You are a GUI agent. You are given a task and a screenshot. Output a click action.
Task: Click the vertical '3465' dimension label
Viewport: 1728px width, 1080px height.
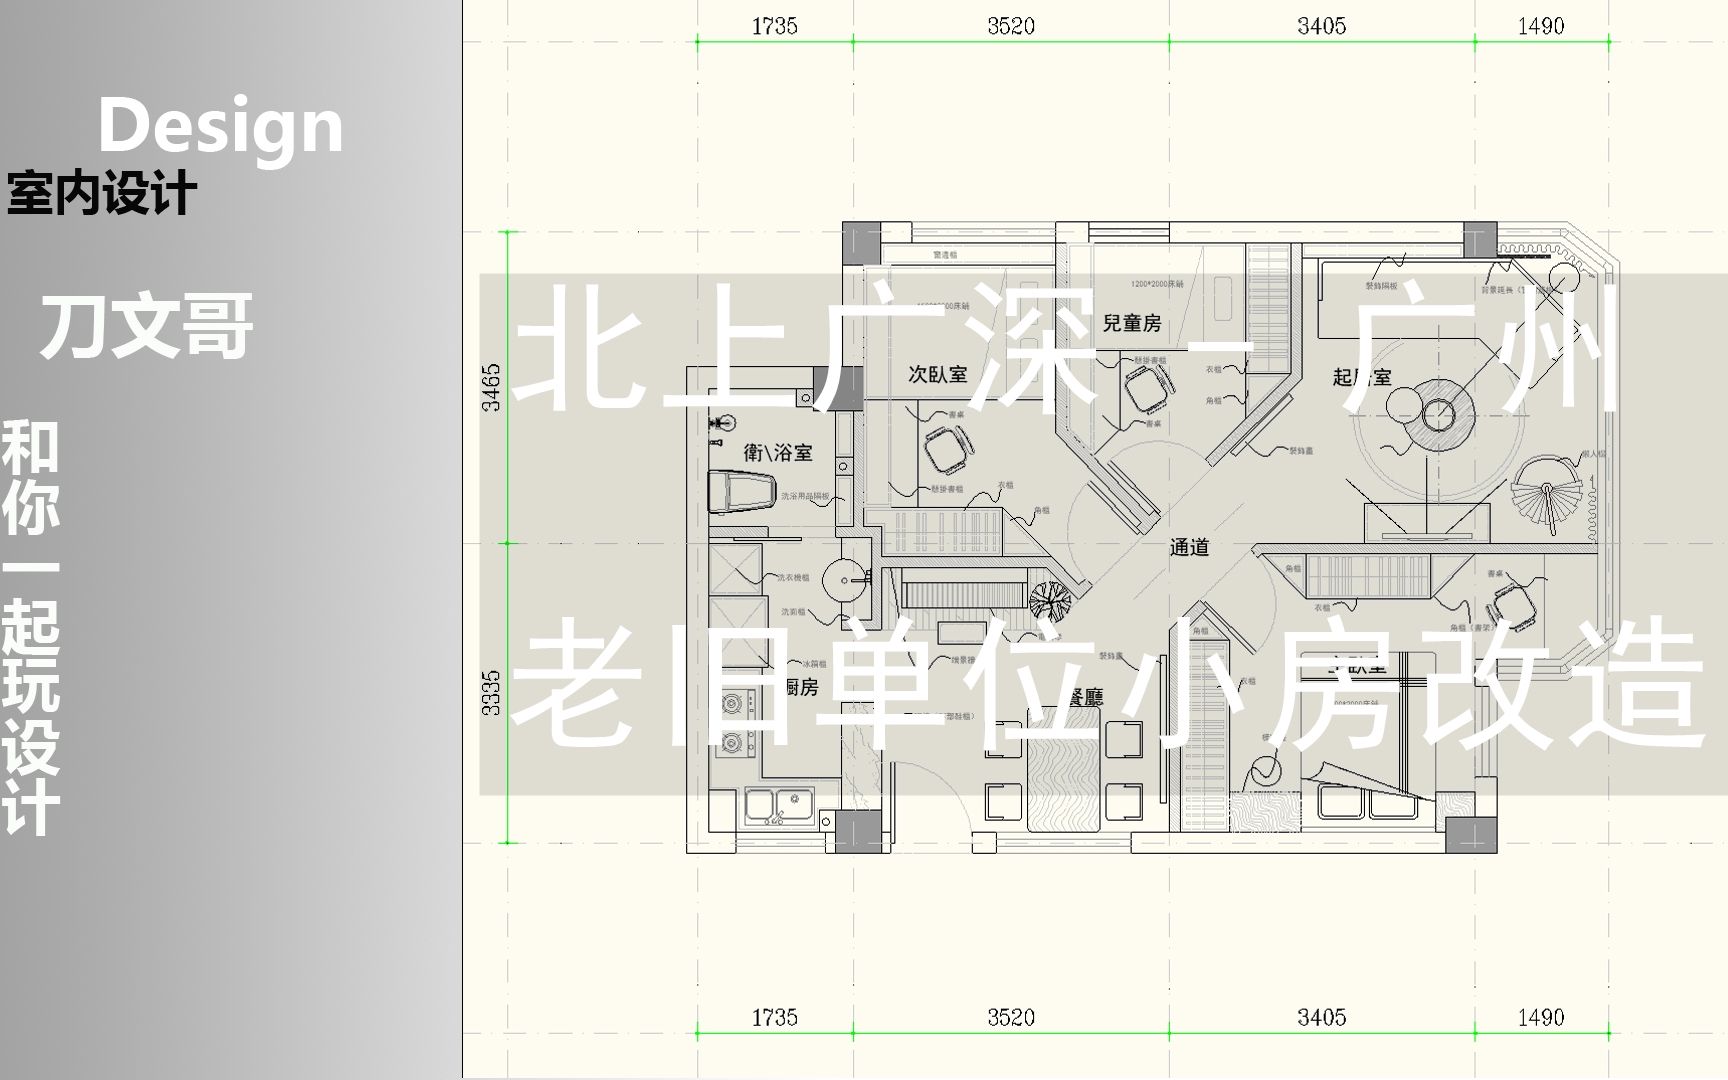(x=491, y=387)
